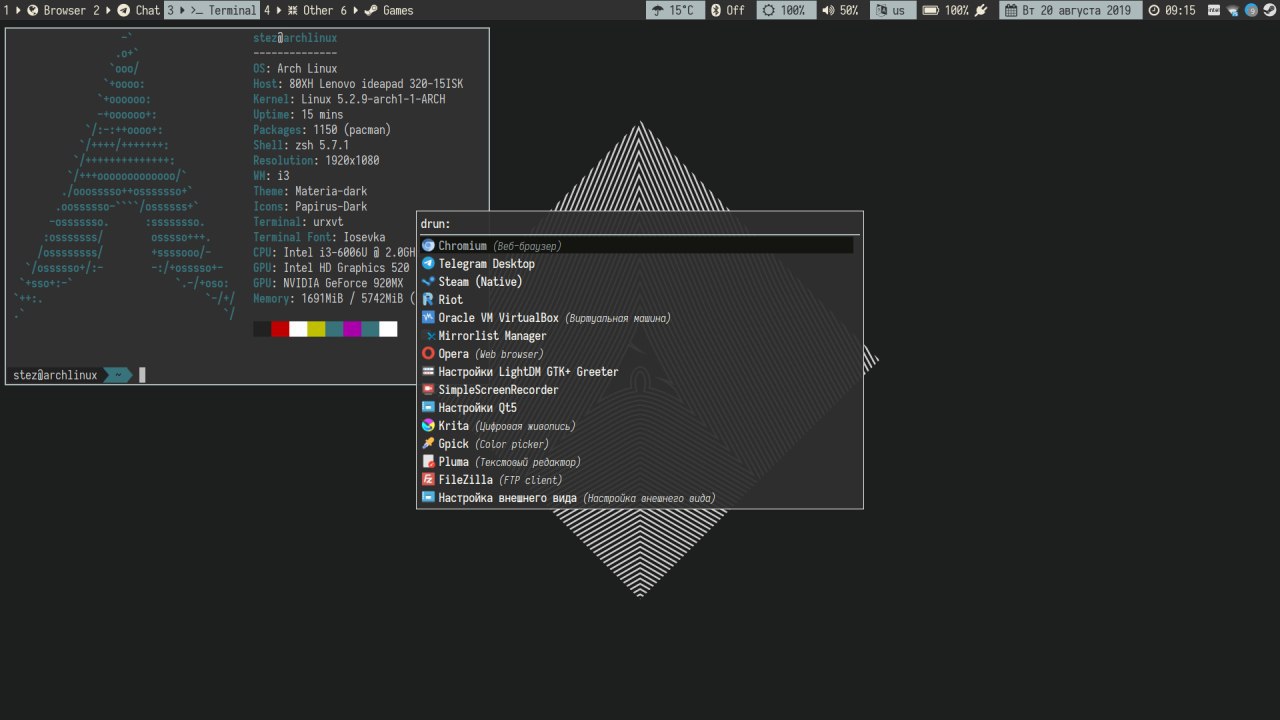Click the 'Packages: 1150 (pacman)' line
Screen dimensions: 1280x720
pos(322,130)
